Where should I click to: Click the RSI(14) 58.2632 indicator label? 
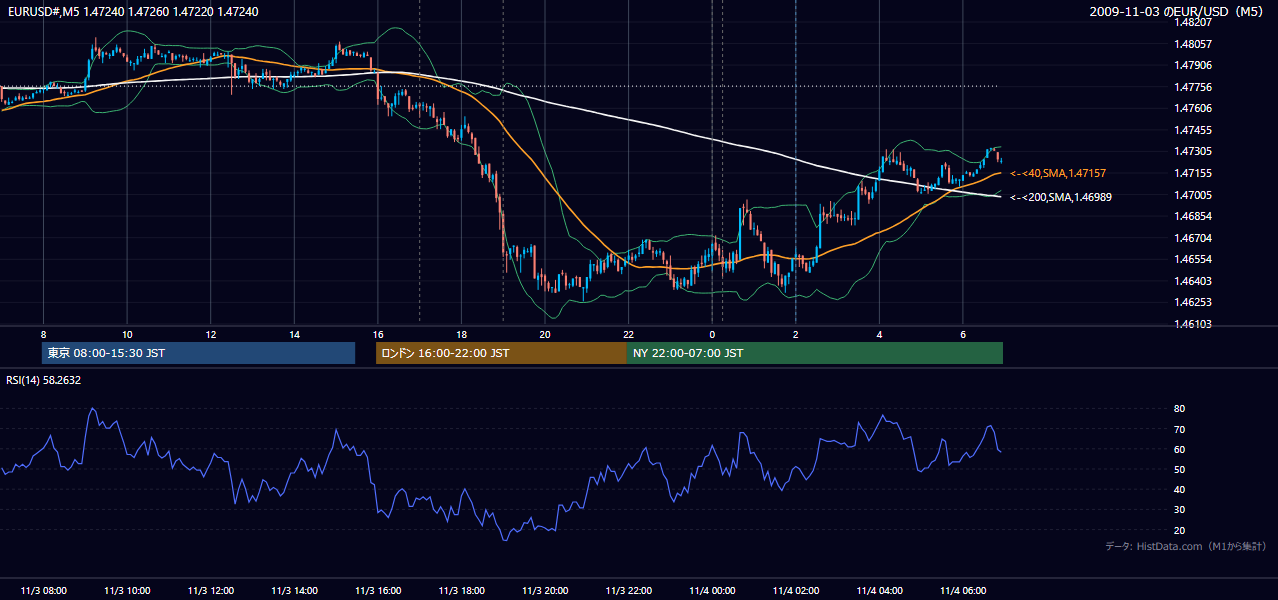(43, 380)
